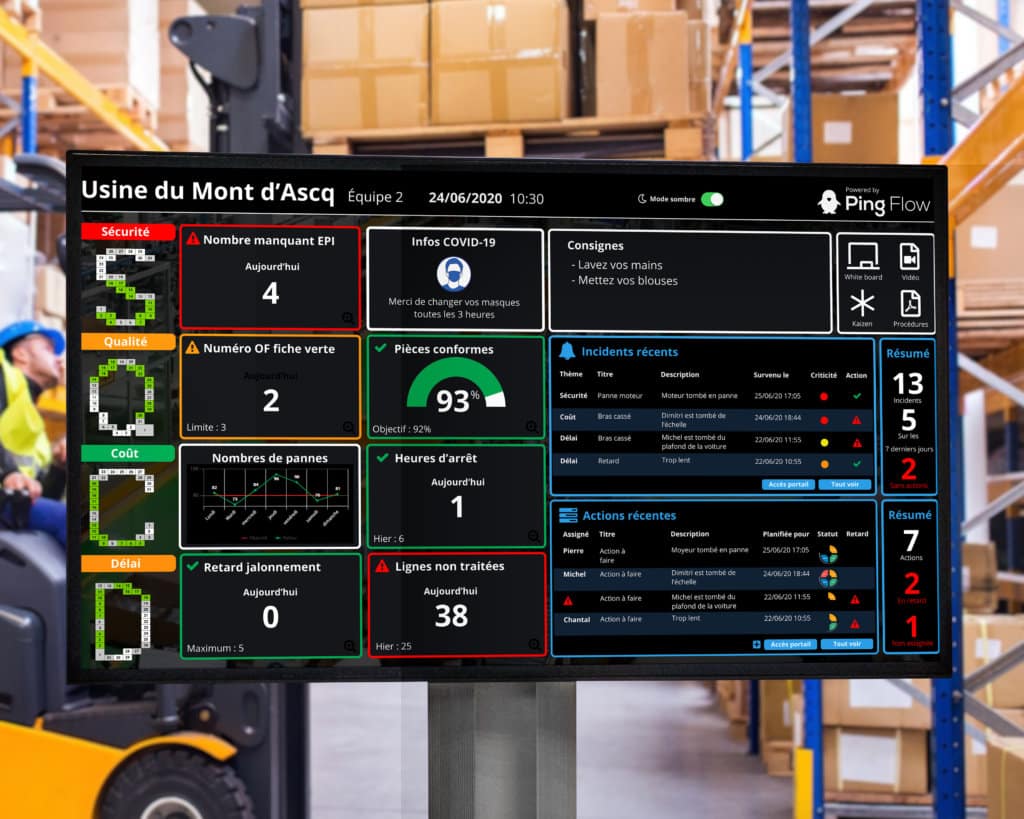This screenshot has height=819, width=1024.
Task: Click the green check on Pièces conformes
Action: coord(381,348)
